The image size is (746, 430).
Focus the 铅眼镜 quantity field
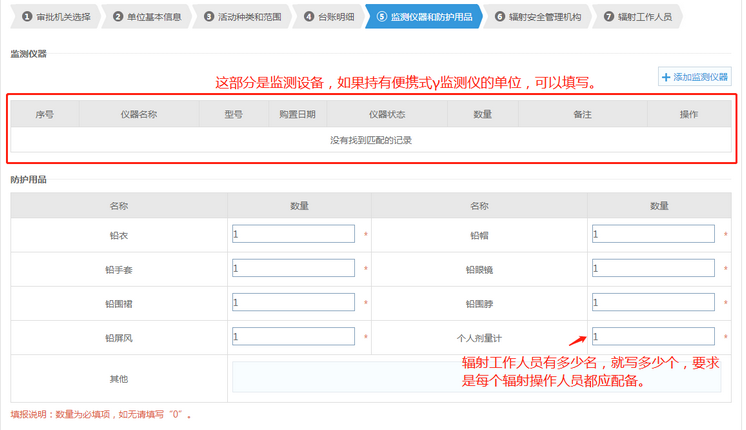tap(653, 268)
